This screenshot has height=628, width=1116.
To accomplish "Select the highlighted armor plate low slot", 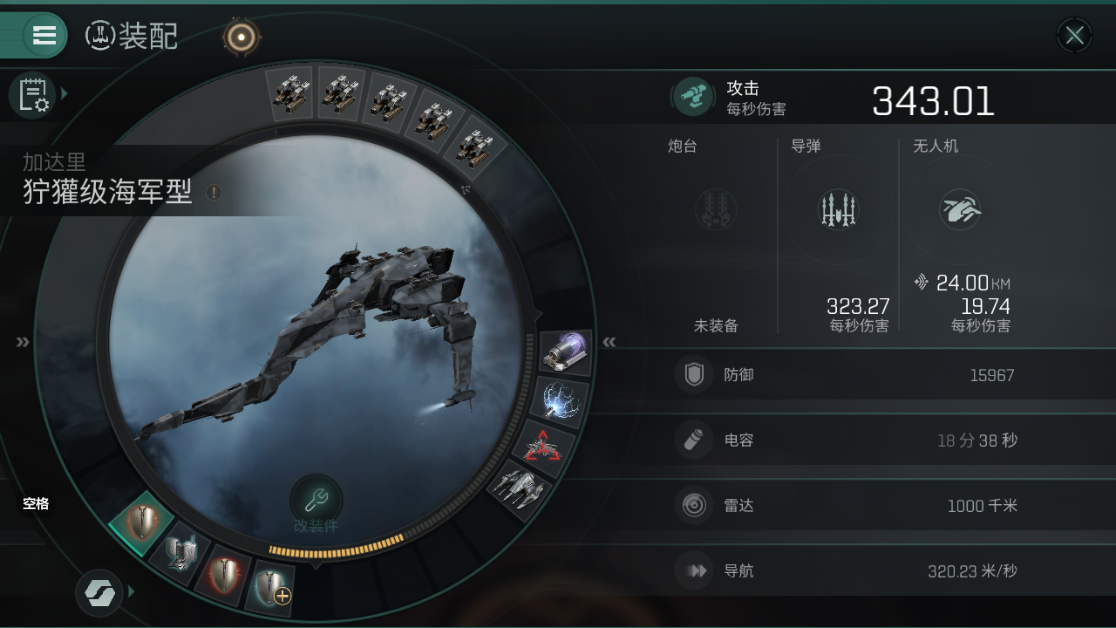I will click(142, 523).
